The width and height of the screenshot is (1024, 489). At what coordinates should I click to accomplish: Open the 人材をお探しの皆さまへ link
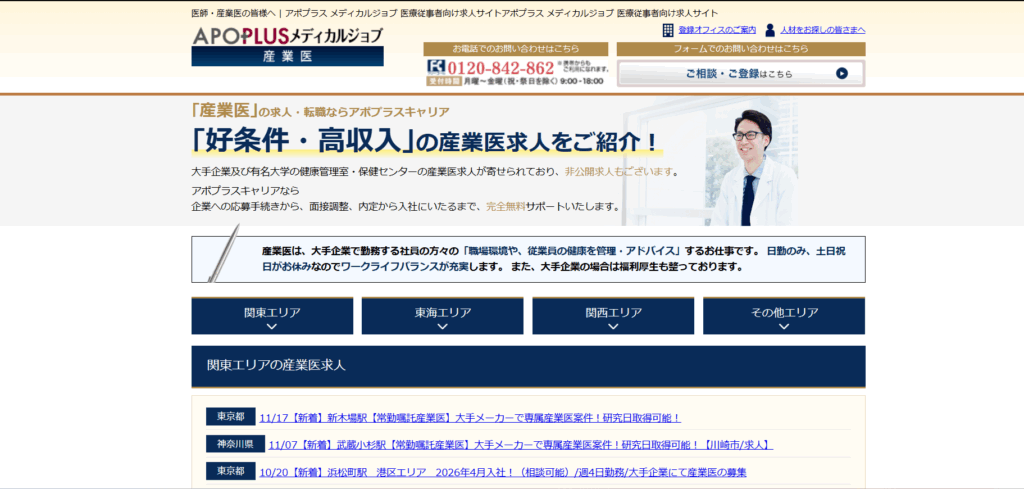(823, 30)
